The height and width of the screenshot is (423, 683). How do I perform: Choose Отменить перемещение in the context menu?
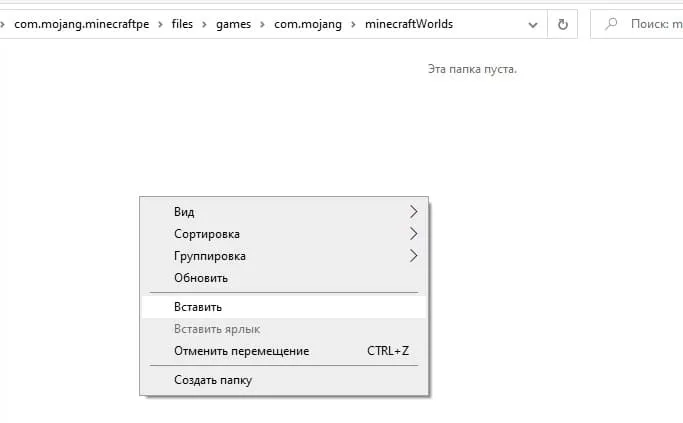click(241, 351)
